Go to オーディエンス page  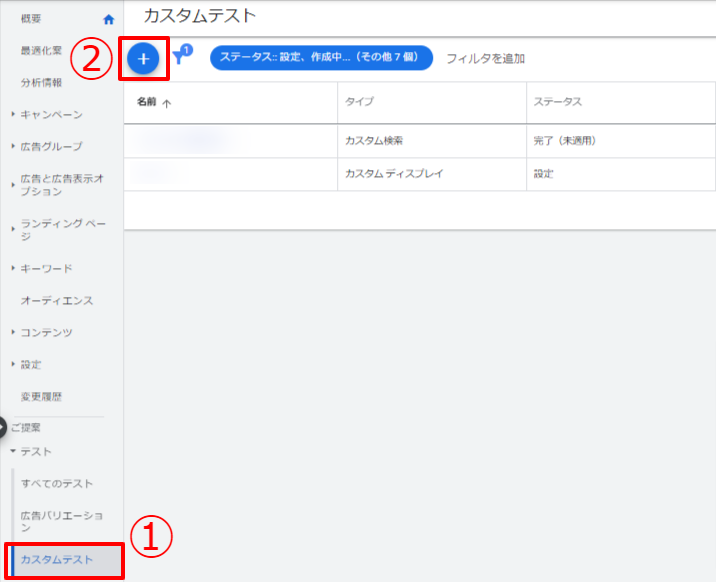click(x=56, y=301)
